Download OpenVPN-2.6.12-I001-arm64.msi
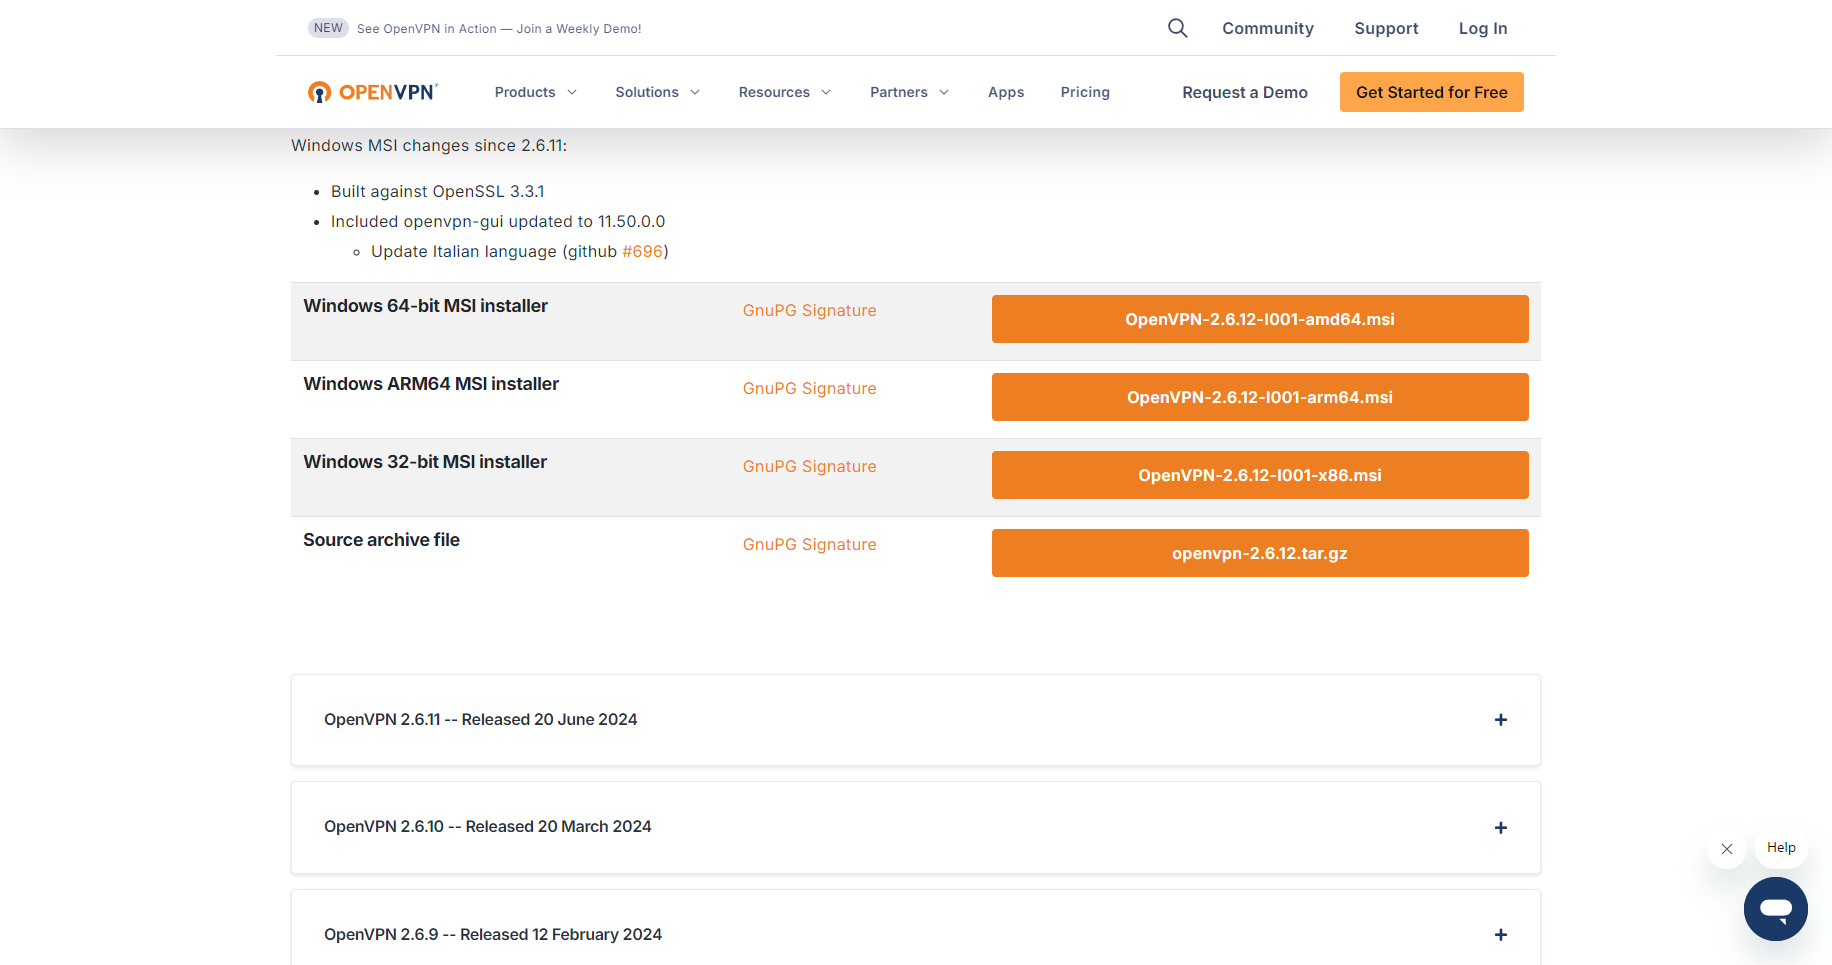 point(1260,397)
